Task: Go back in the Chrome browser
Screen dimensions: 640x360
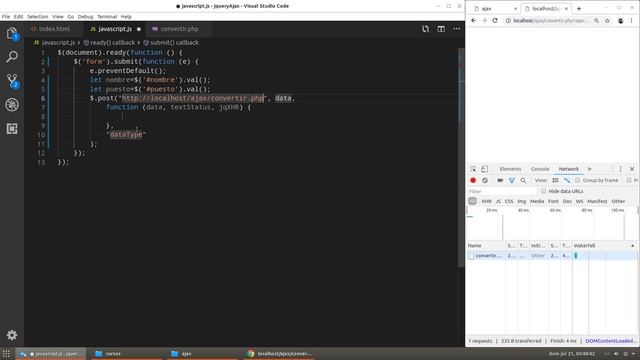Action: 473,20
